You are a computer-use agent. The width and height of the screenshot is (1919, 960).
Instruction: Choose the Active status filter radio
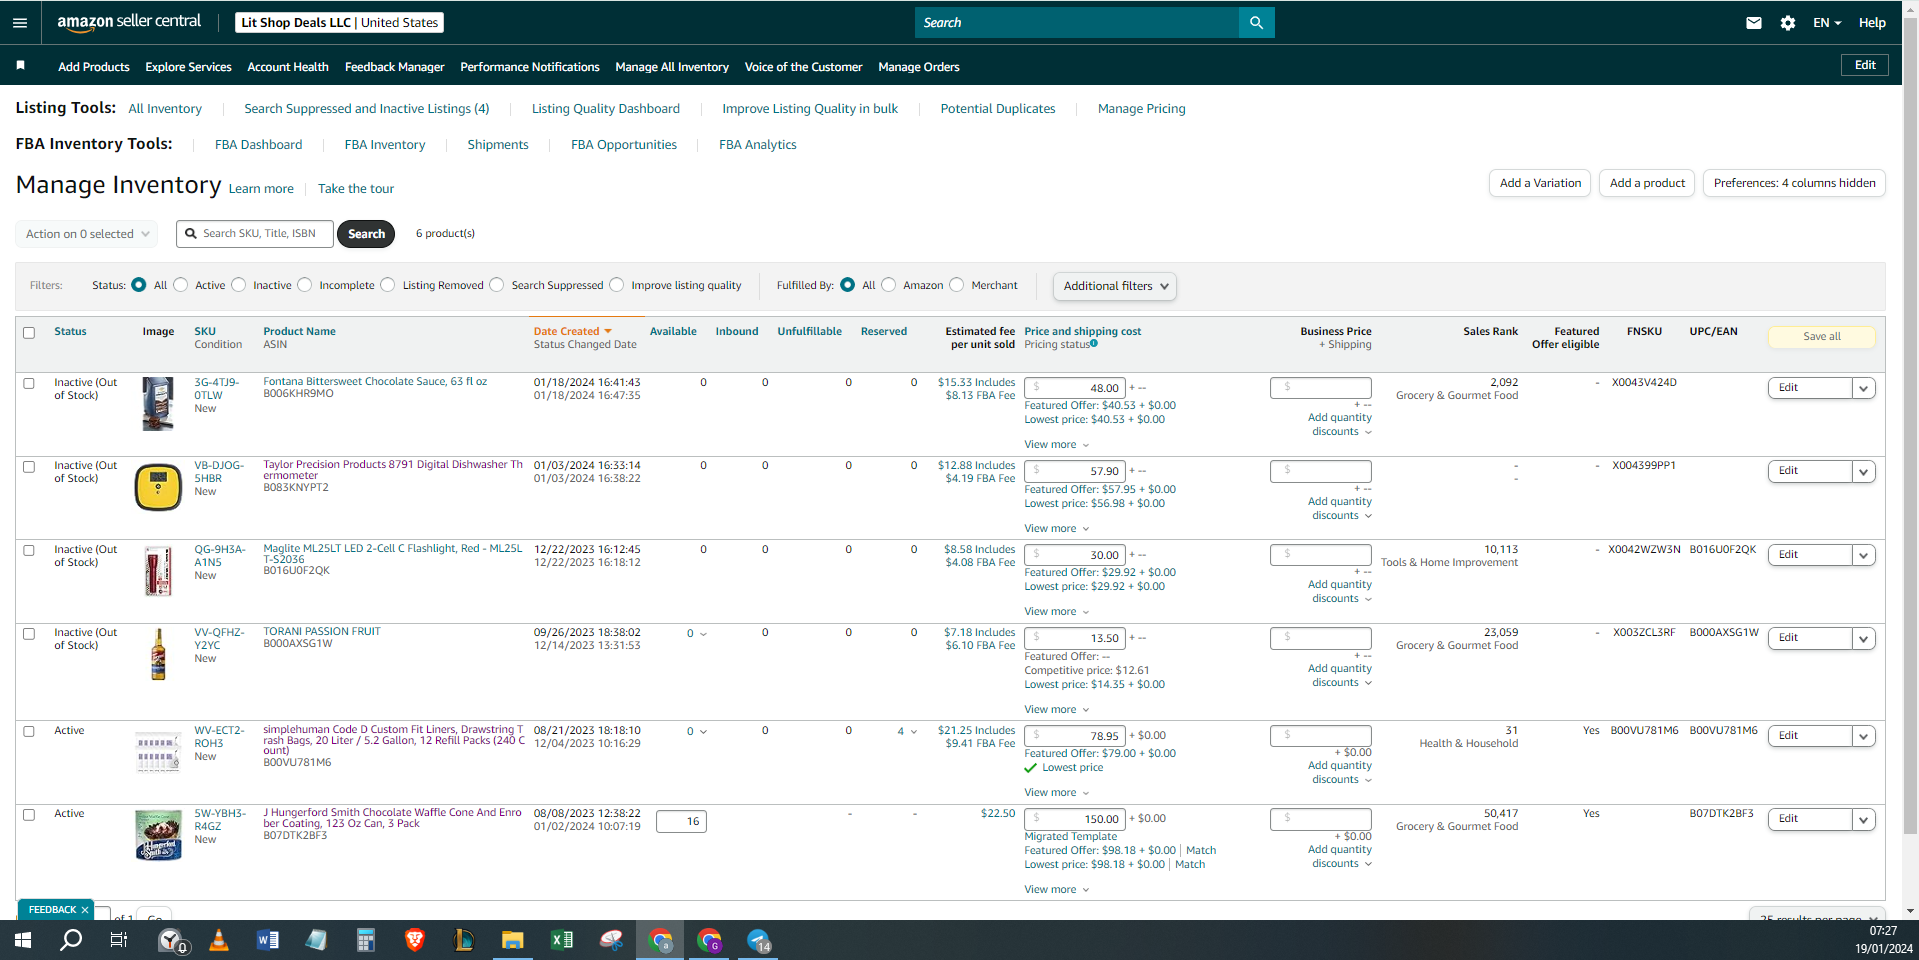click(181, 285)
